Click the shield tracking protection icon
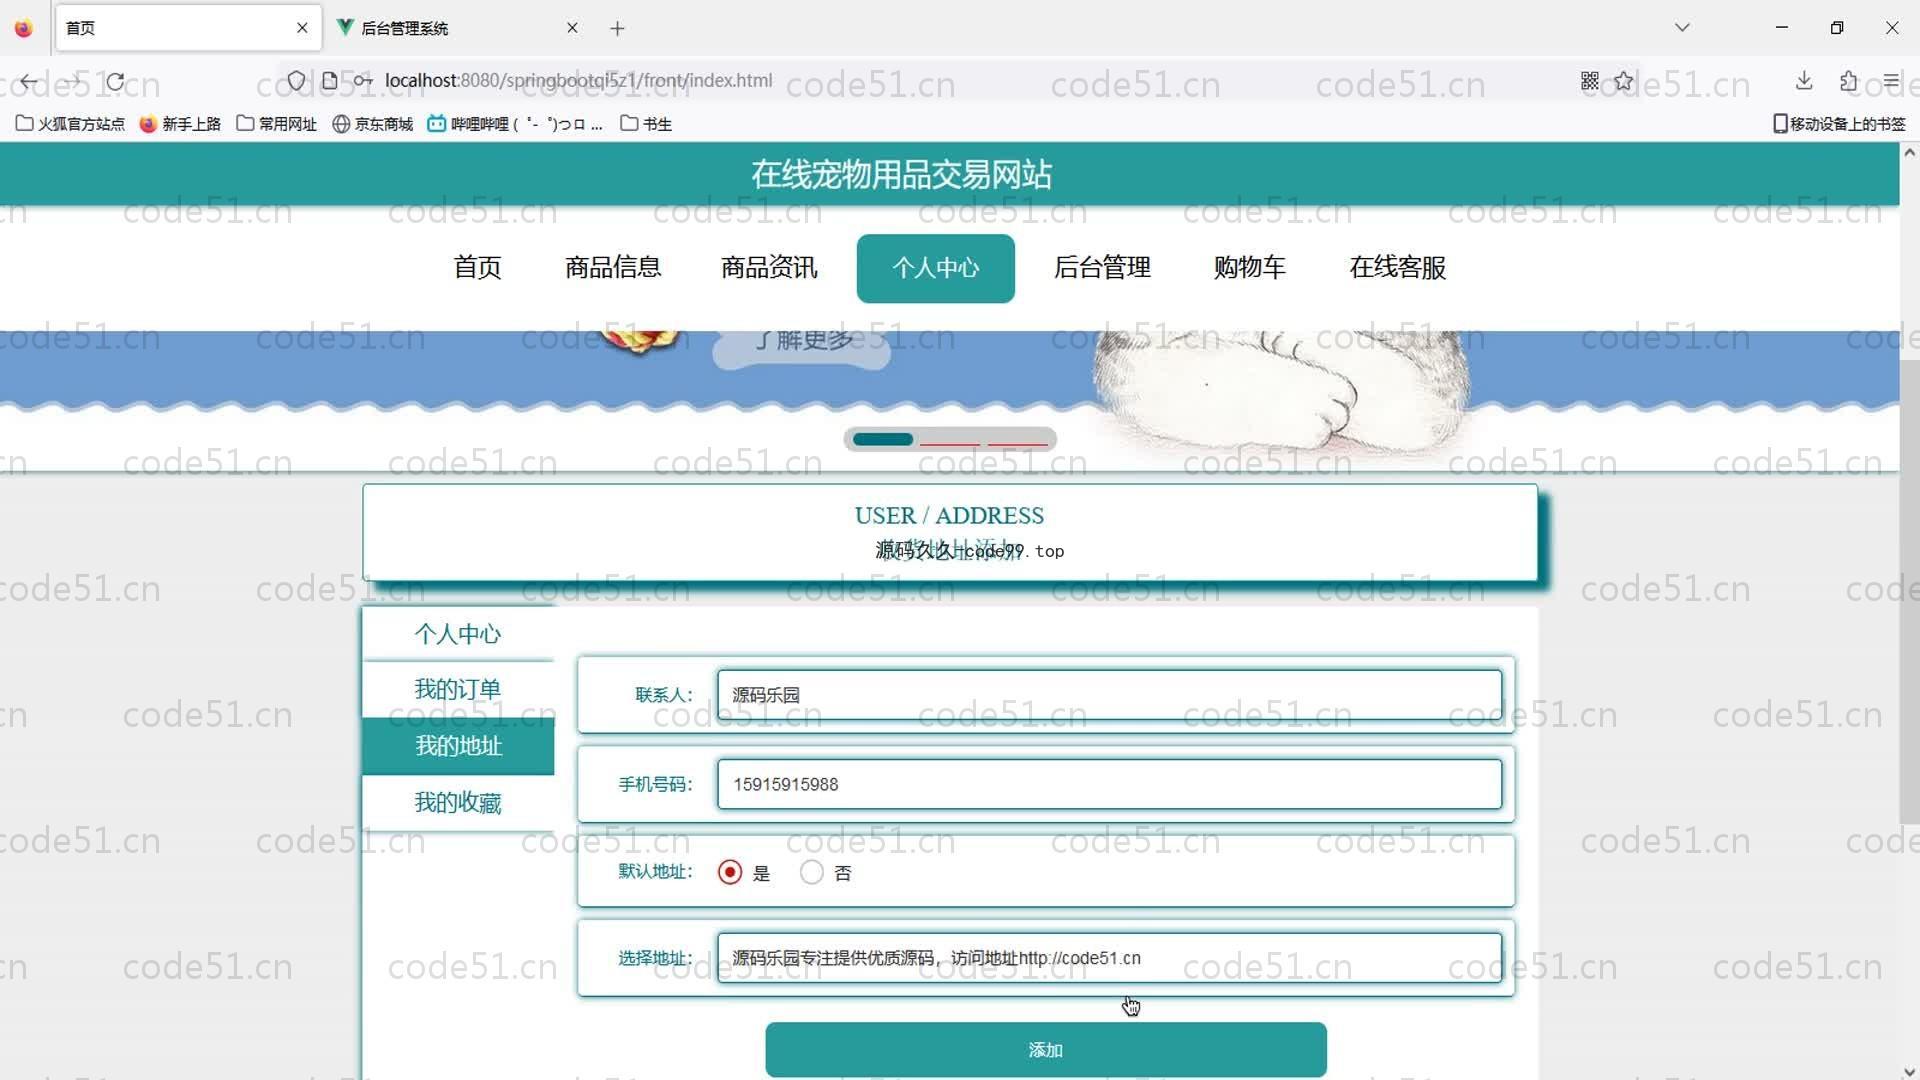1920x1080 pixels. pyautogui.click(x=296, y=80)
